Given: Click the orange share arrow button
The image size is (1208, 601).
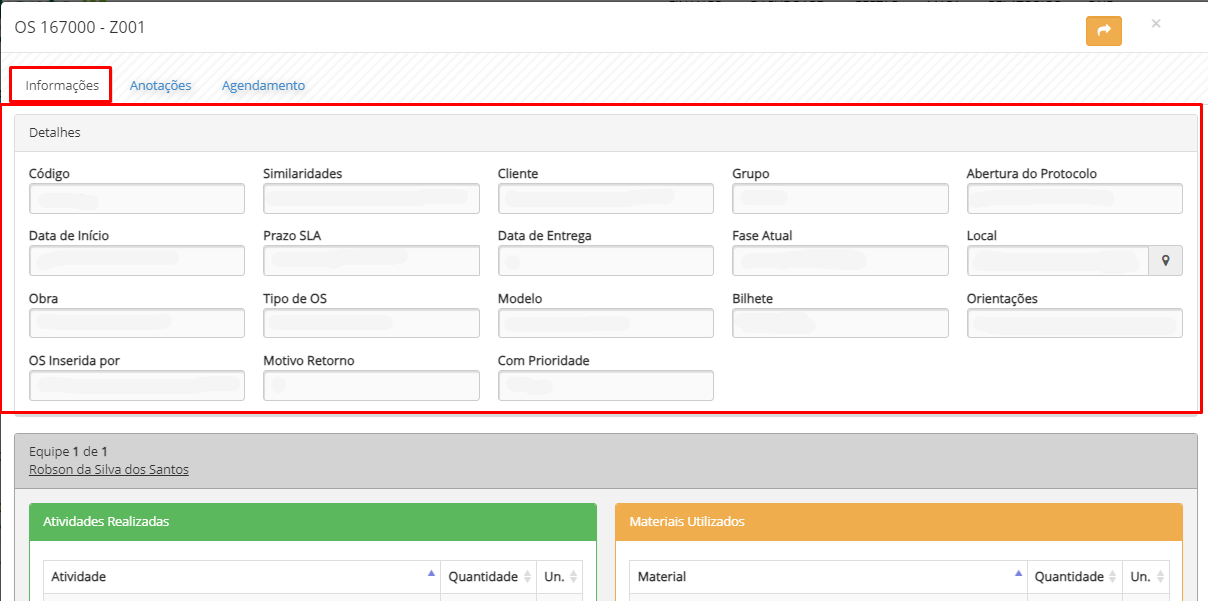Looking at the screenshot, I should point(1103,31).
